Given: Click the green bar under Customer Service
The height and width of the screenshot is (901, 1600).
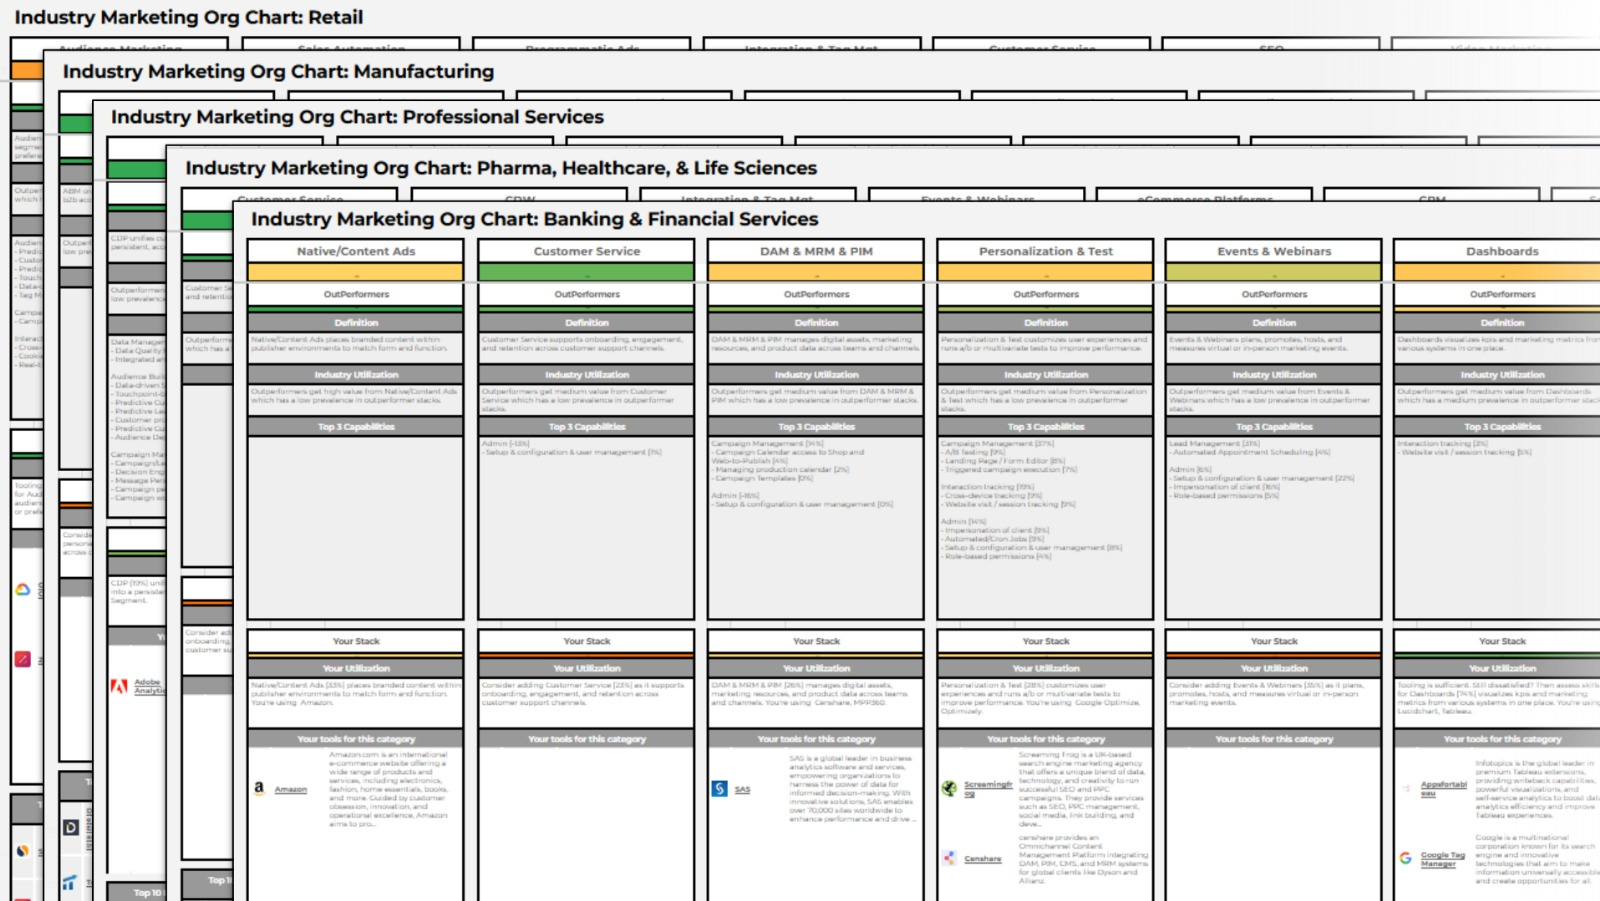Looking at the screenshot, I should tap(586, 272).
